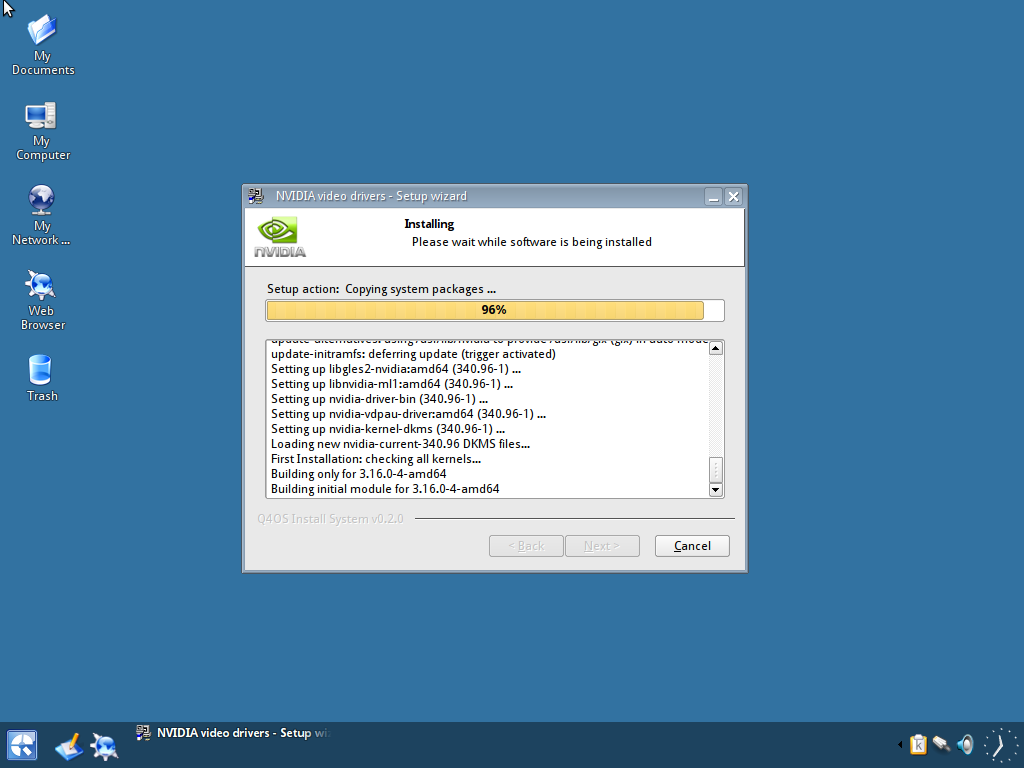Click the greyed-out Back button

[x=526, y=546]
